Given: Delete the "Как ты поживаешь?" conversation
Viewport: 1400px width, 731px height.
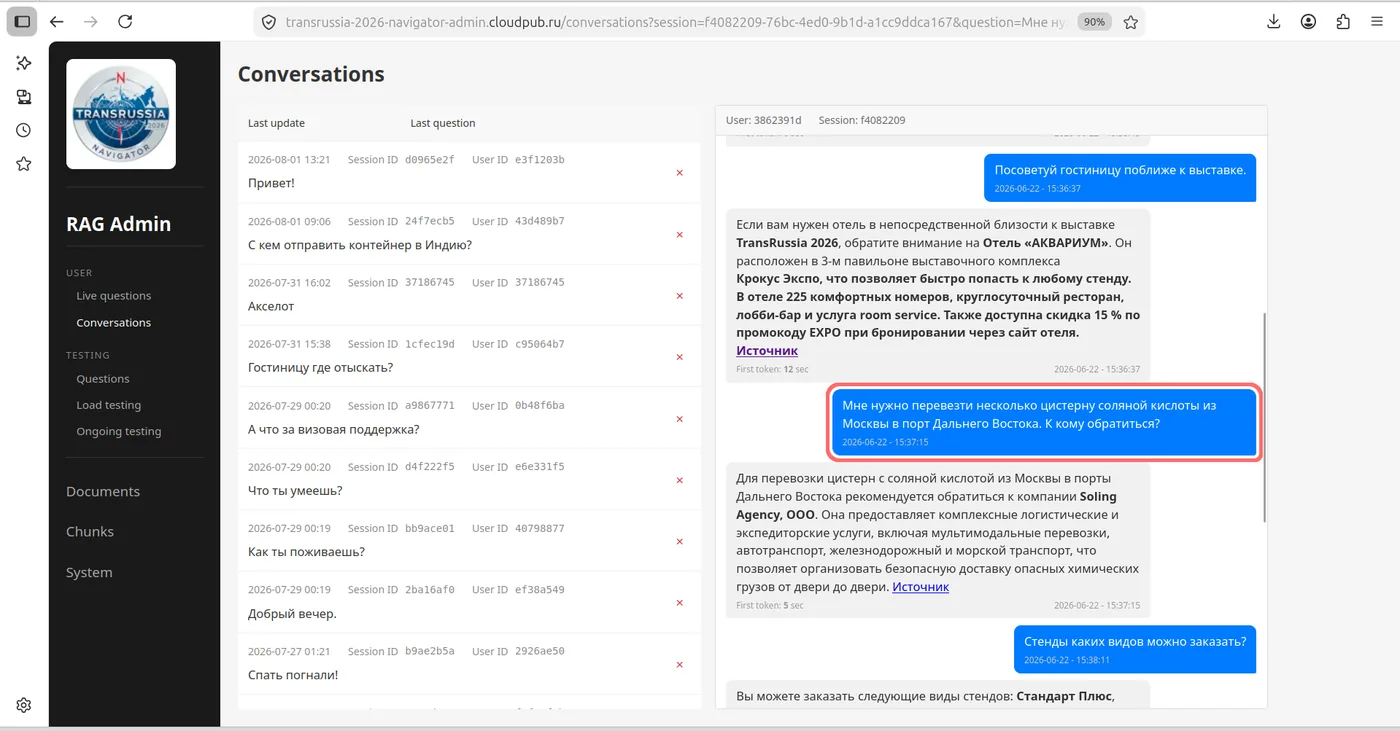Looking at the screenshot, I should pos(680,542).
